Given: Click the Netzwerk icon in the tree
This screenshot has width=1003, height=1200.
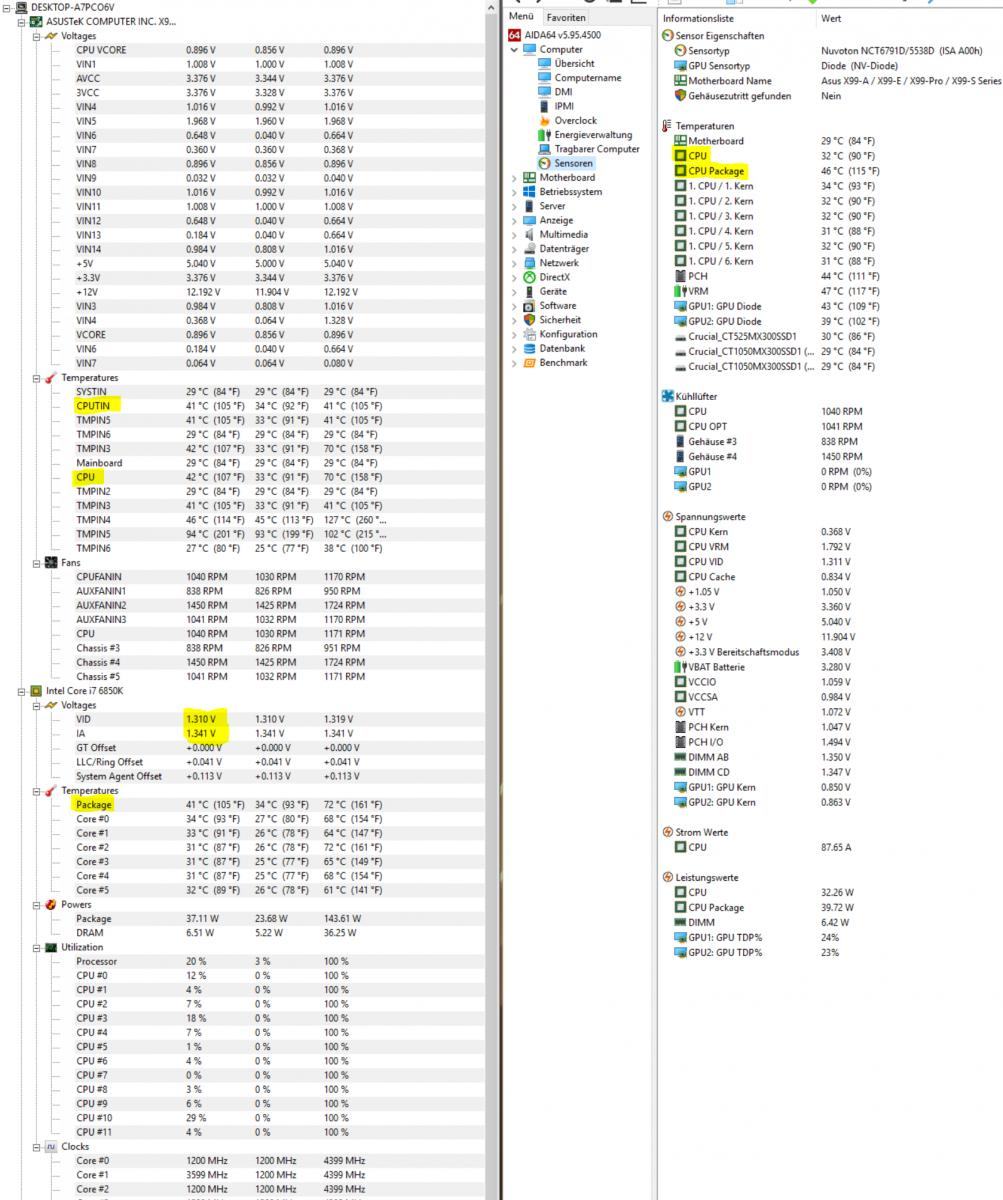Looking at the screenshot, I should [530, 263].
